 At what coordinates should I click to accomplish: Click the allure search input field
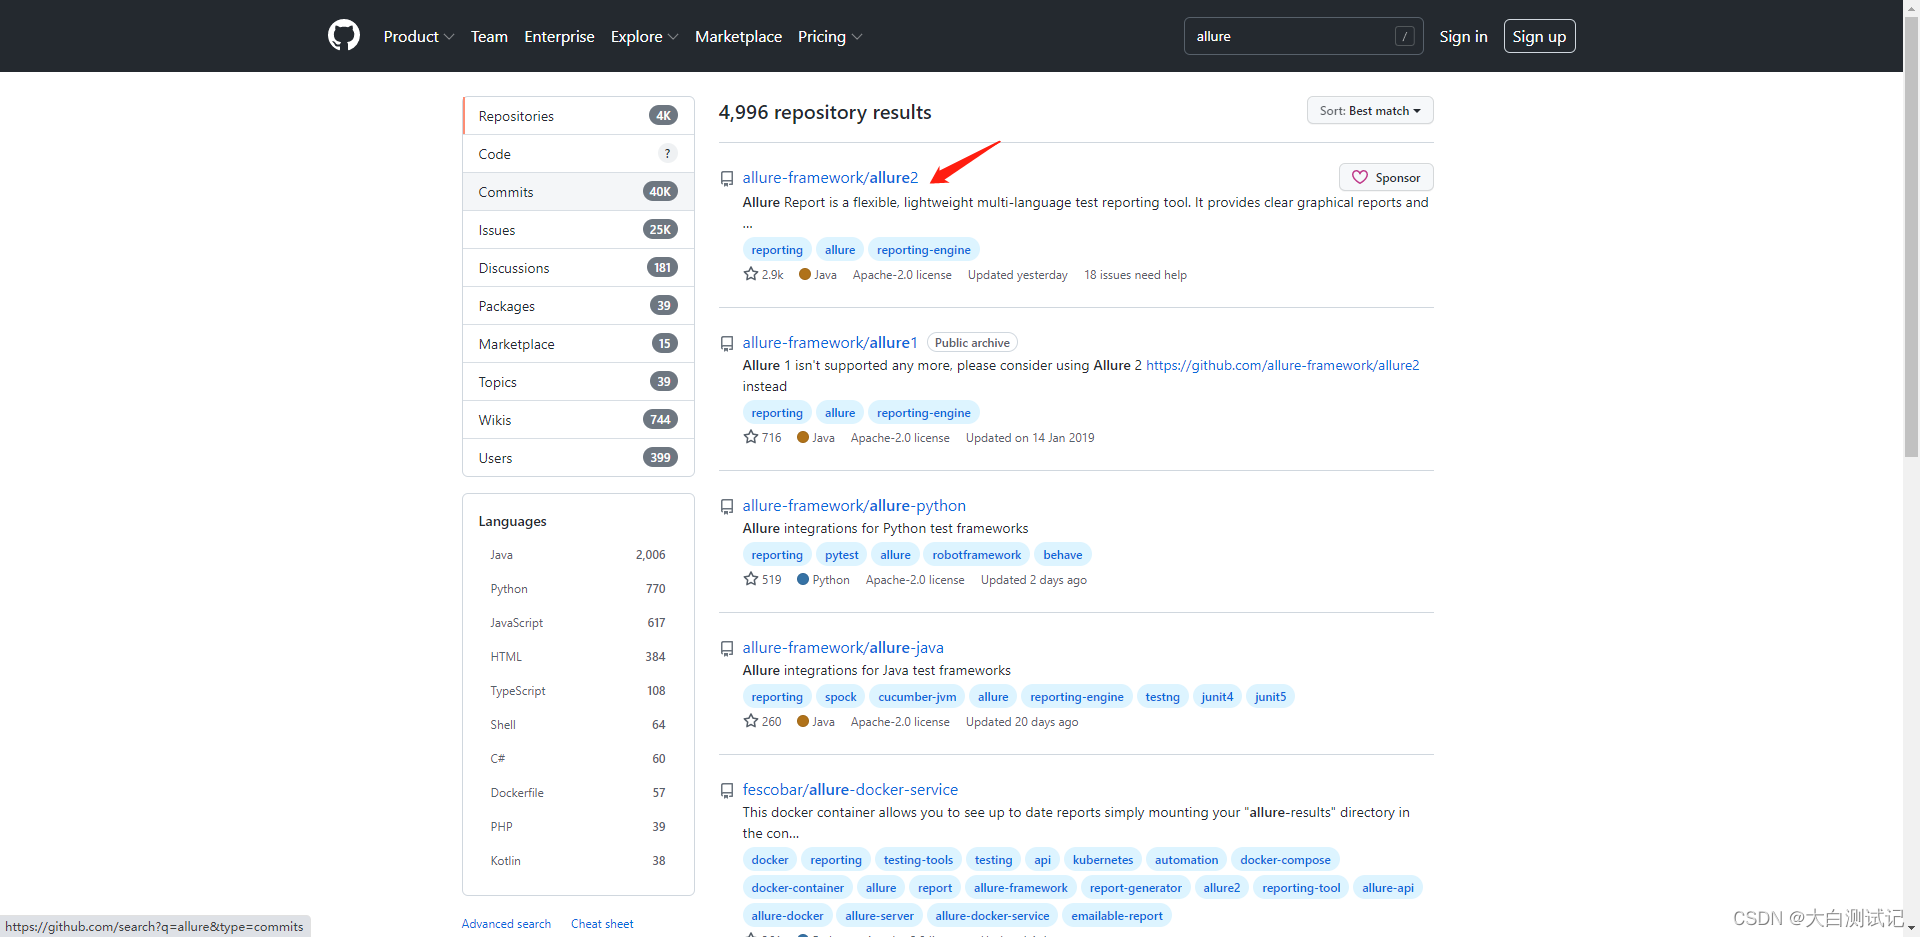point(1303,36)
